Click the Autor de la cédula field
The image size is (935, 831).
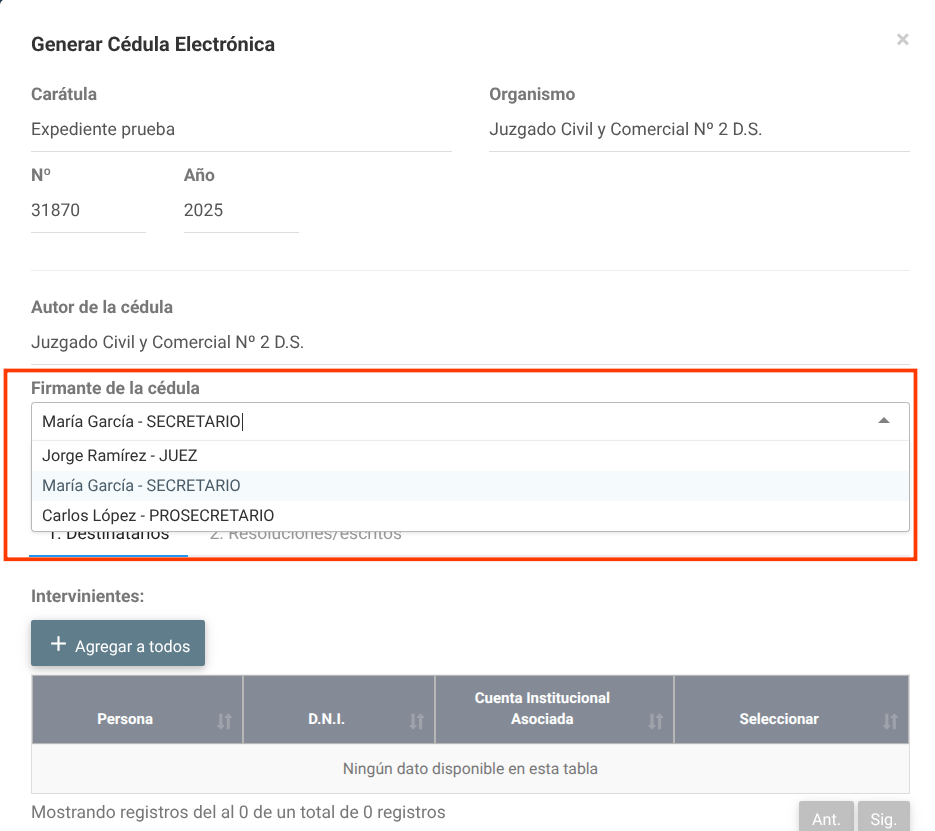470,343
